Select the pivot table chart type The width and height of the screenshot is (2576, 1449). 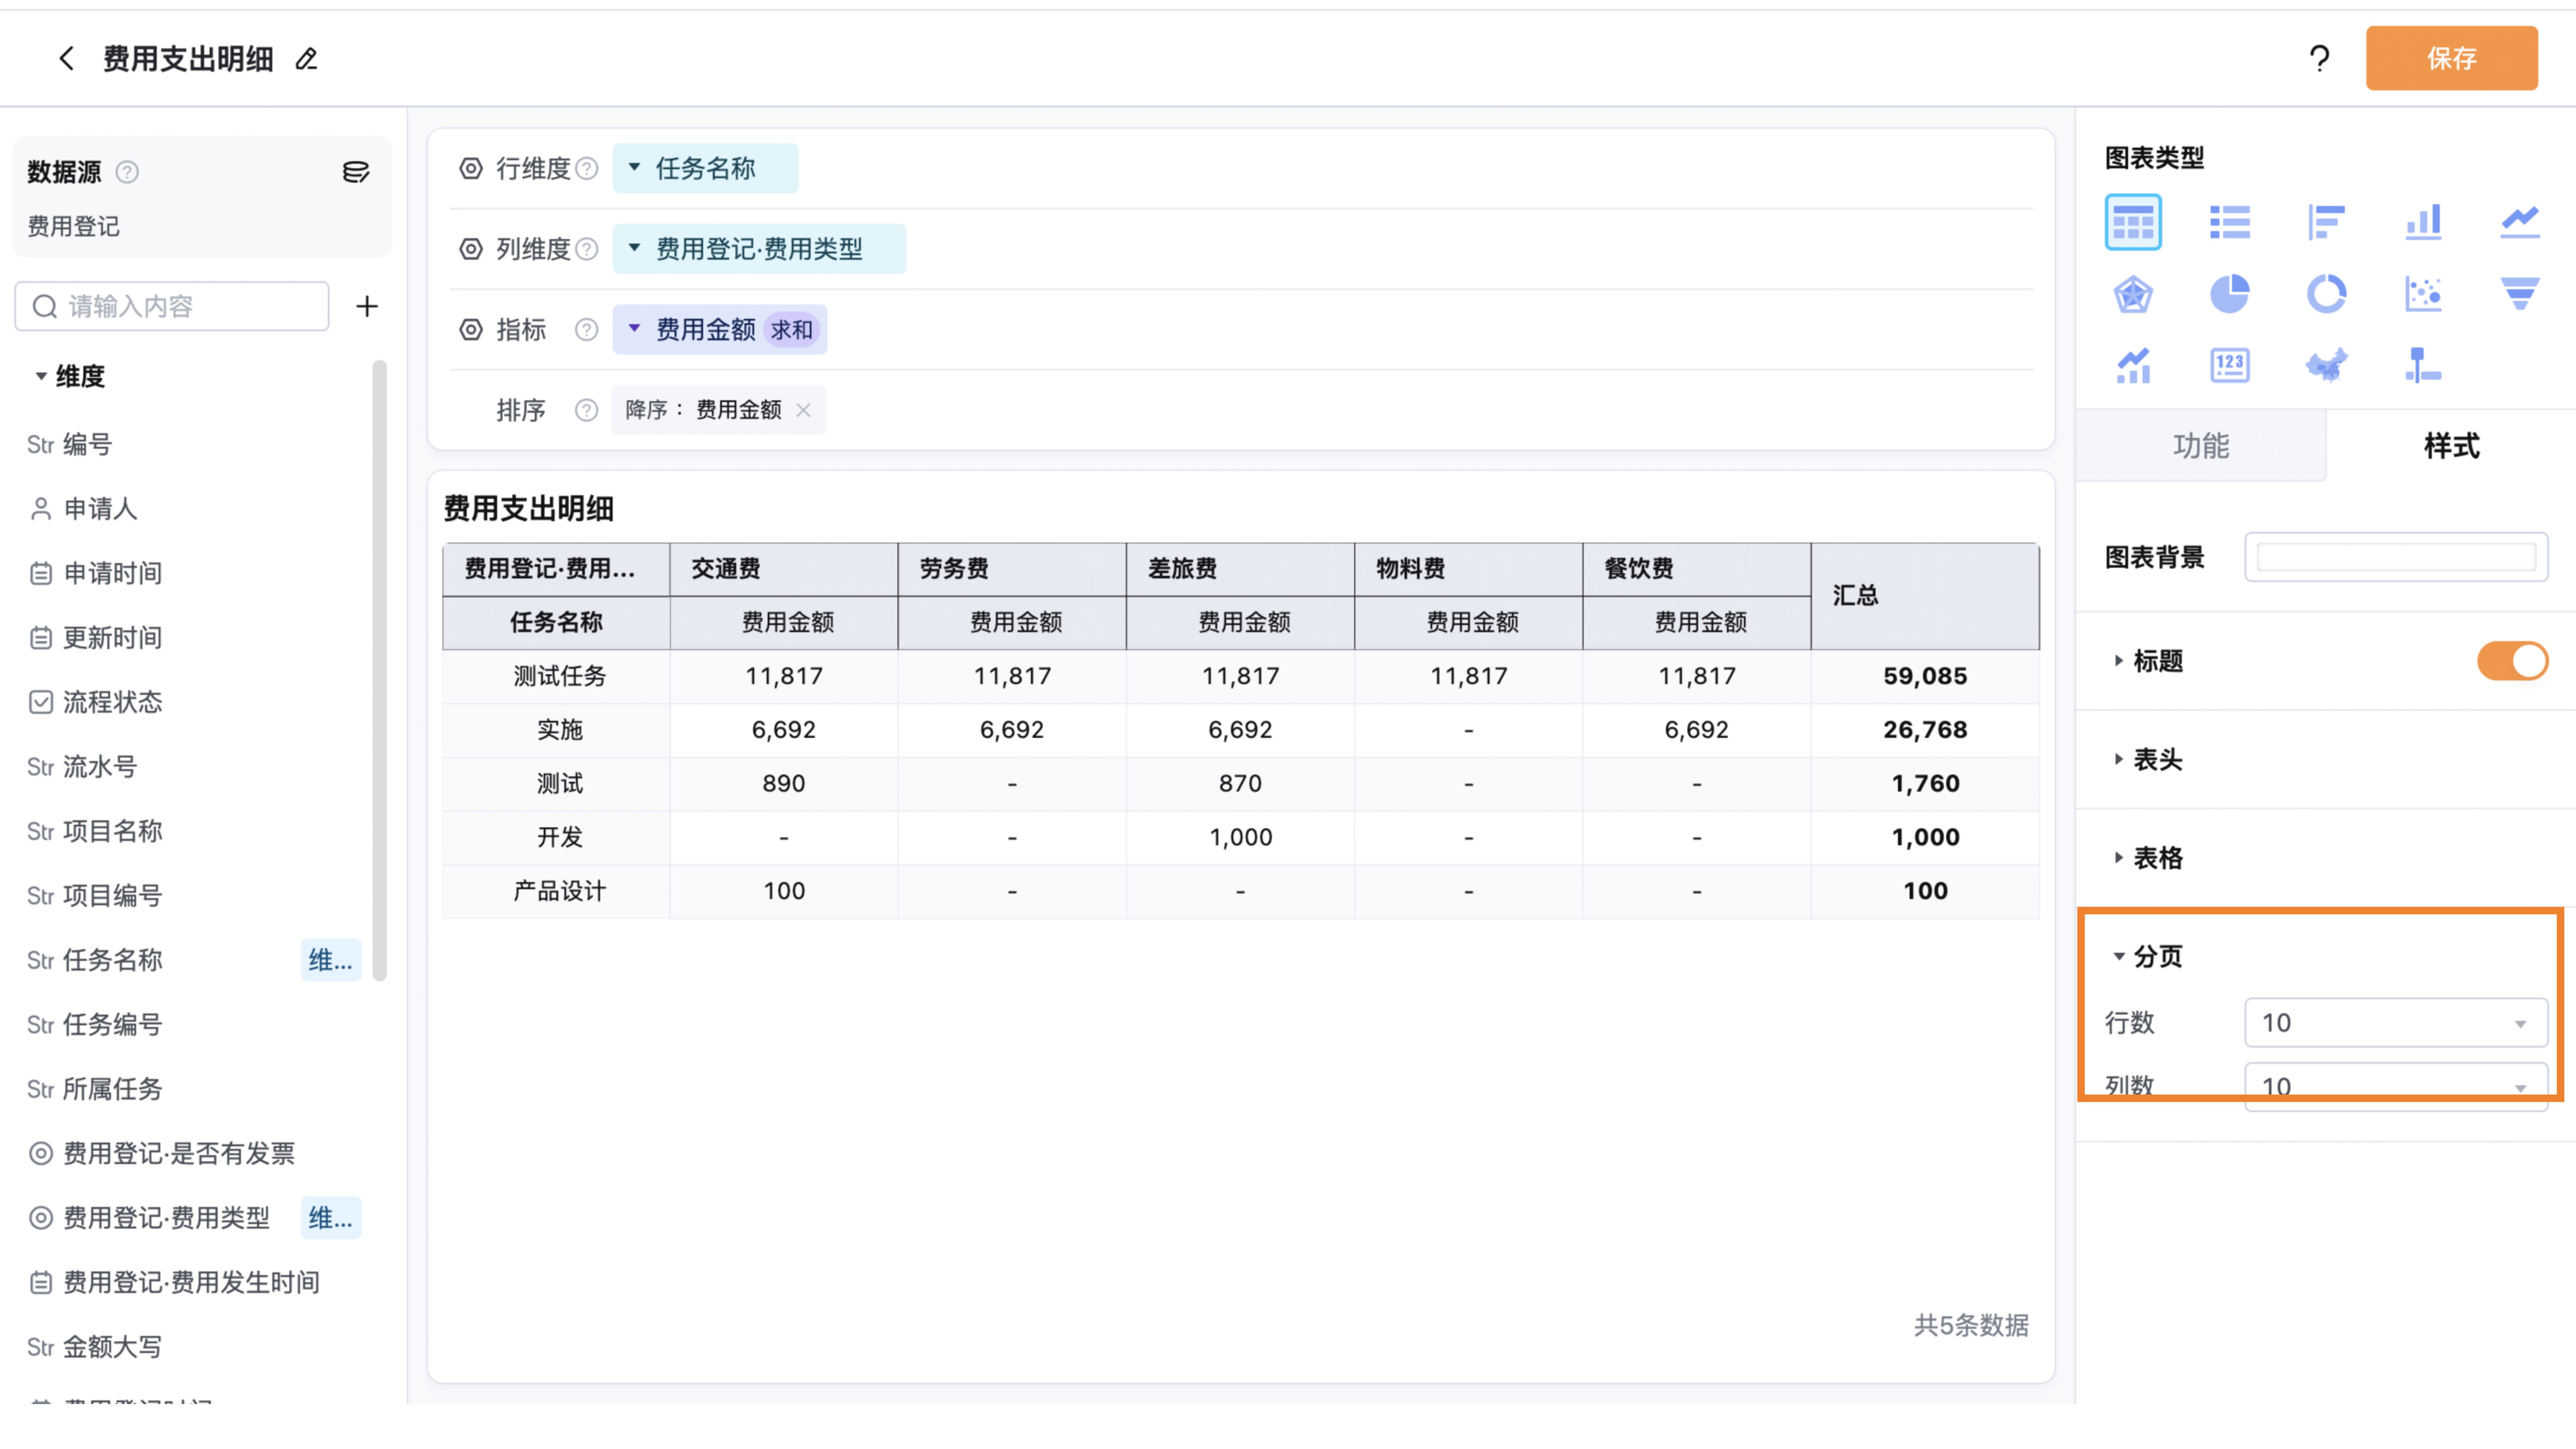[x=2133, y=222]
